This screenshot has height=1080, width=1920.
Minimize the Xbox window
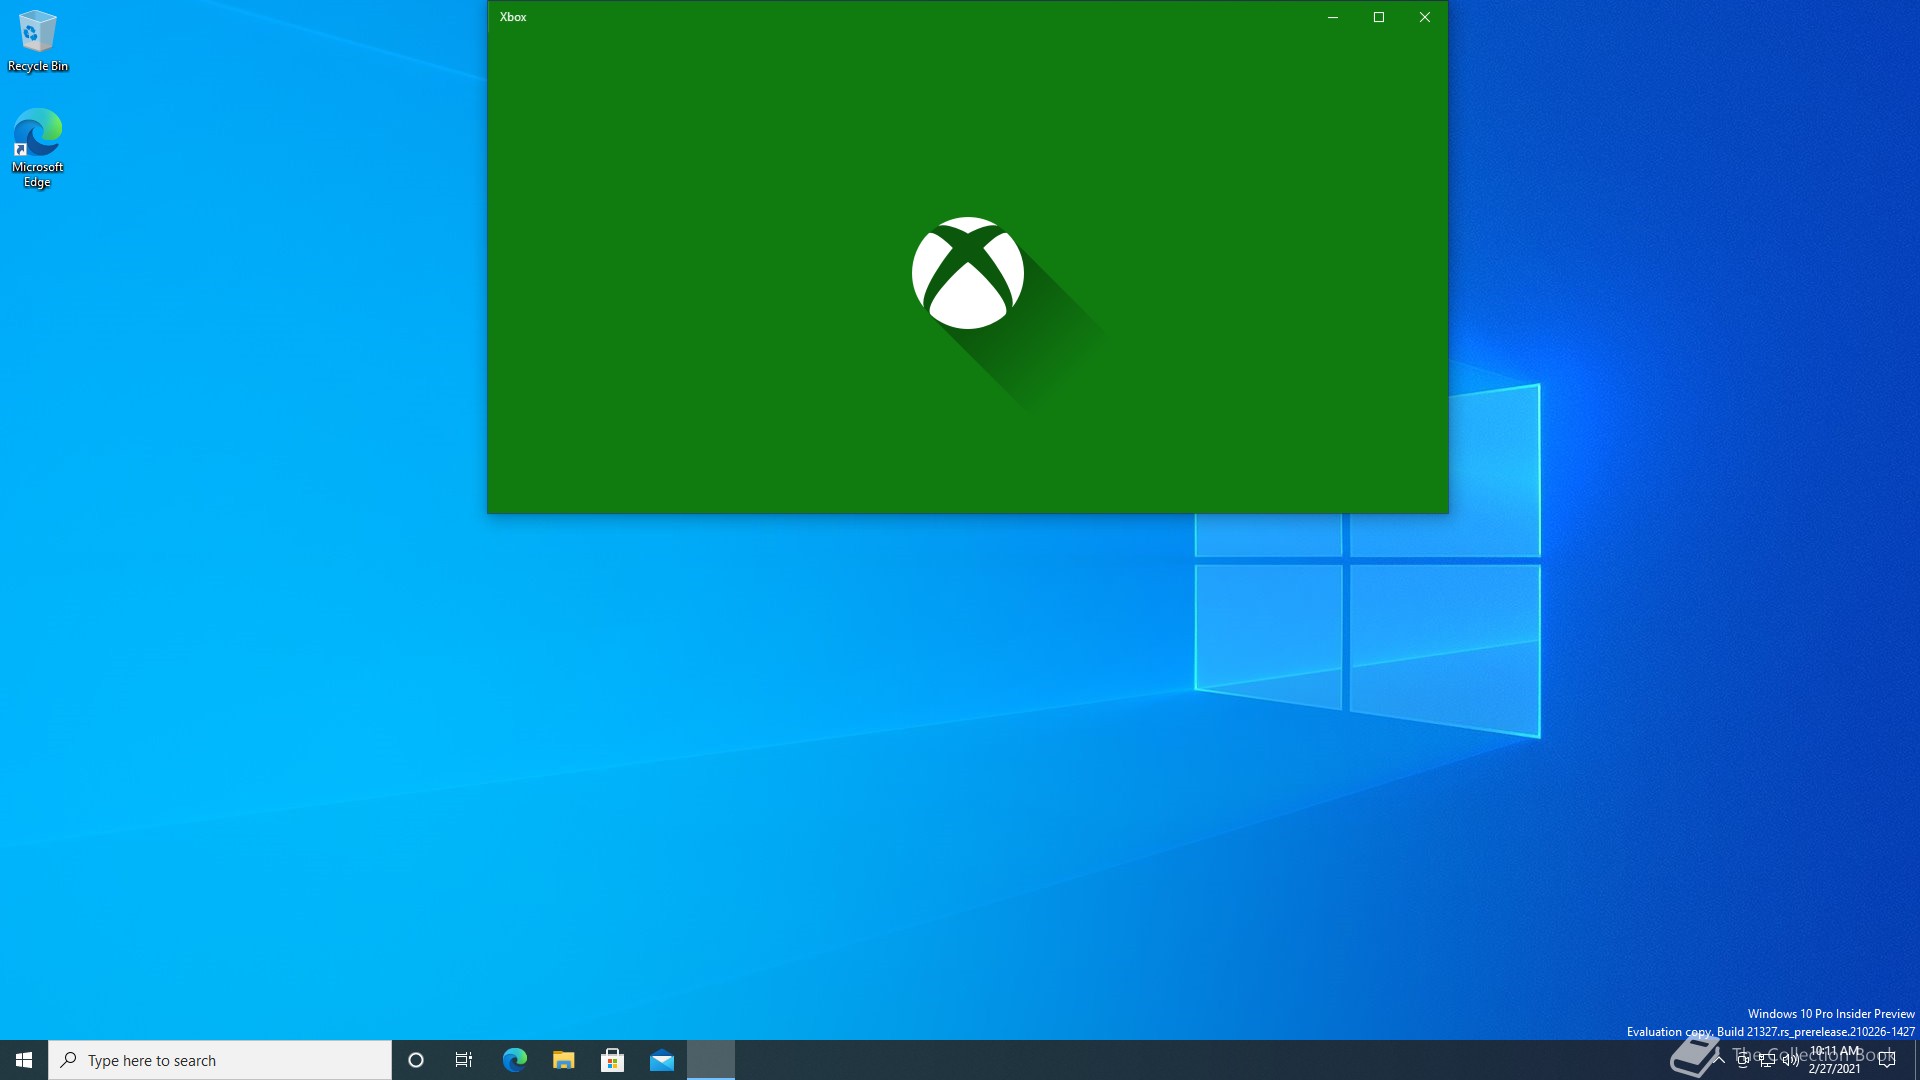point(1332,17)
